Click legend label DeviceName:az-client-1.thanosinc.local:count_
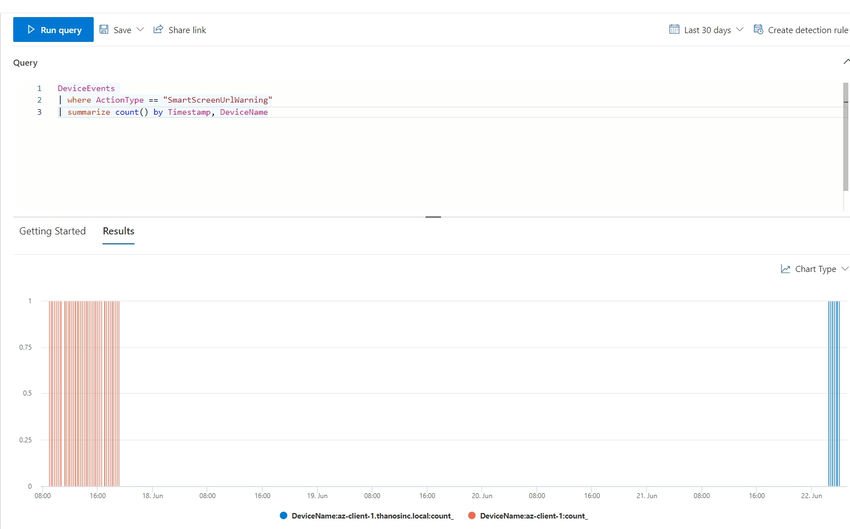Screen dimensions: 850x529 tap(372, 516)
